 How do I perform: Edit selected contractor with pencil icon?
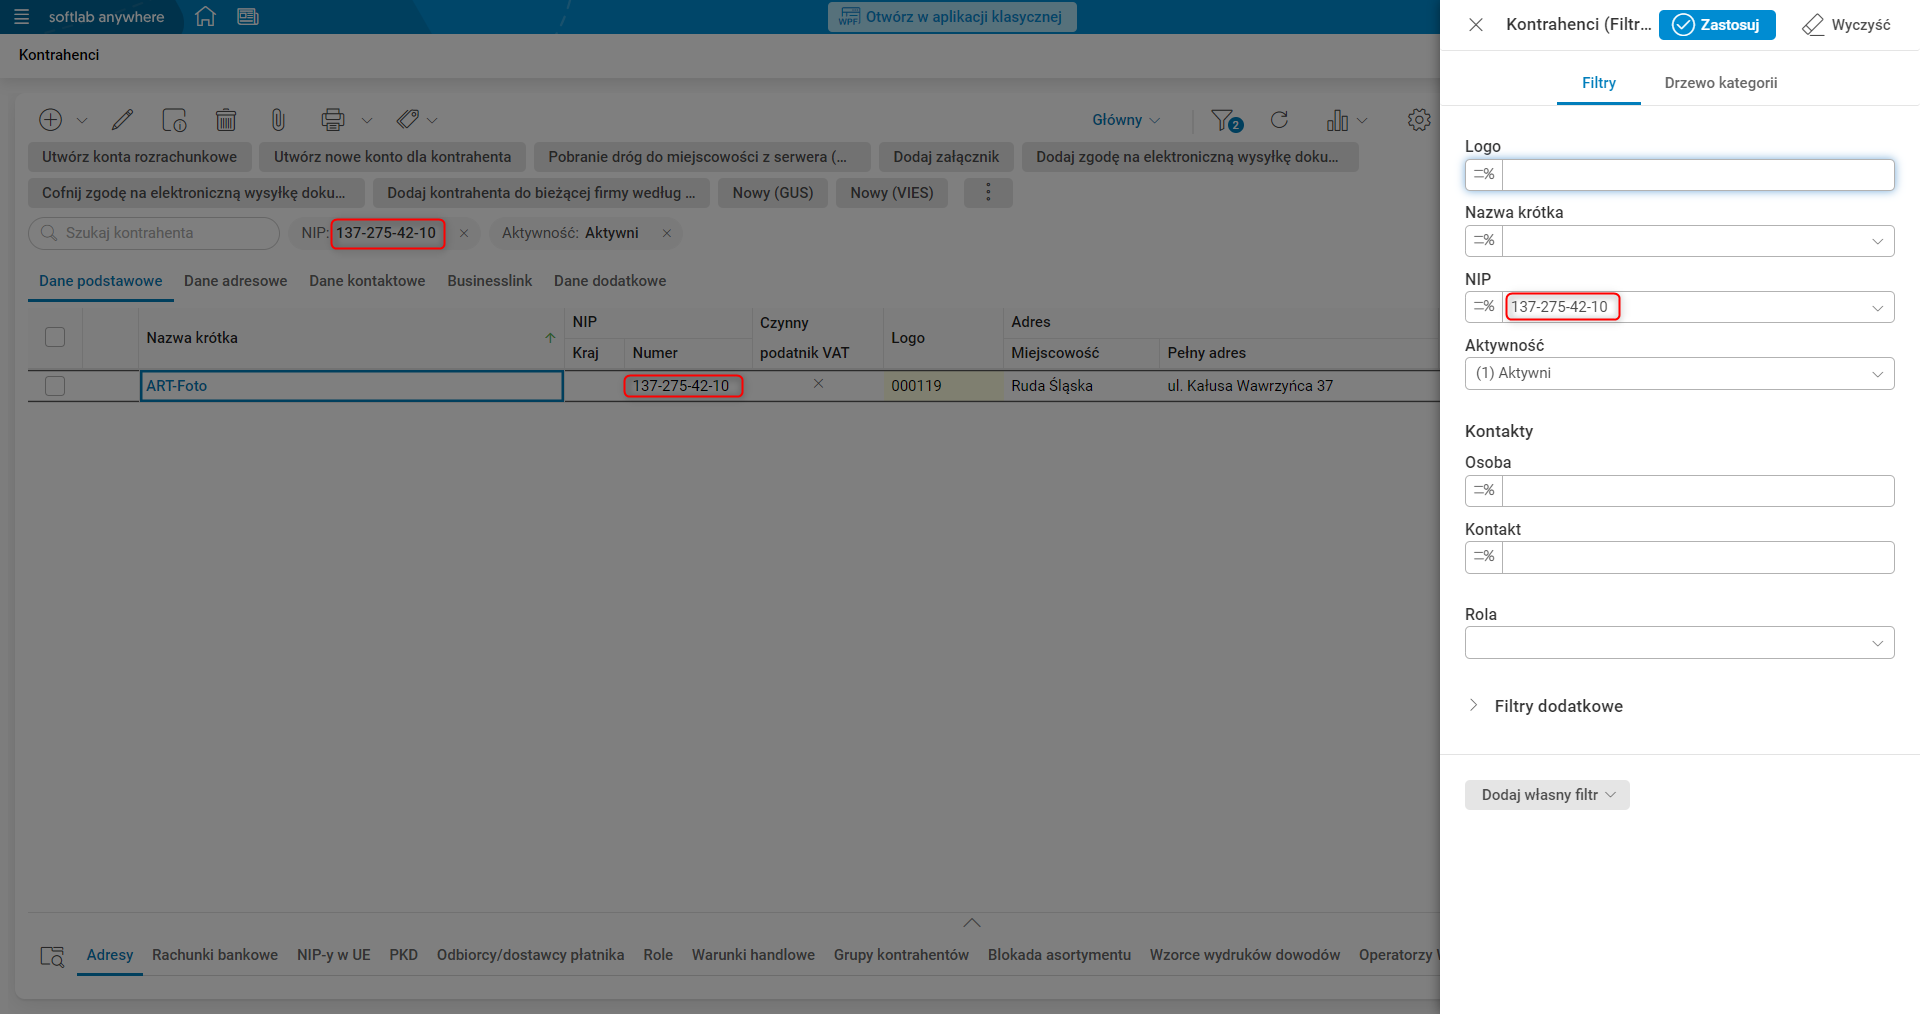(x=122, y=120)
